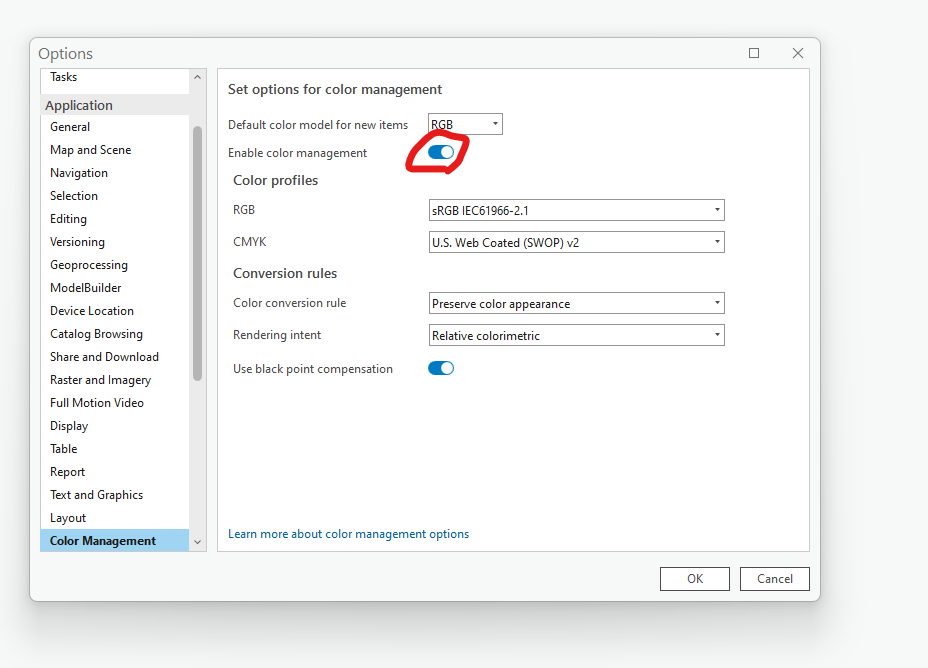This screenshot has width=928, height=668.
Task: Go to the Geoprocessing options page
Action: tap(89, 265)
